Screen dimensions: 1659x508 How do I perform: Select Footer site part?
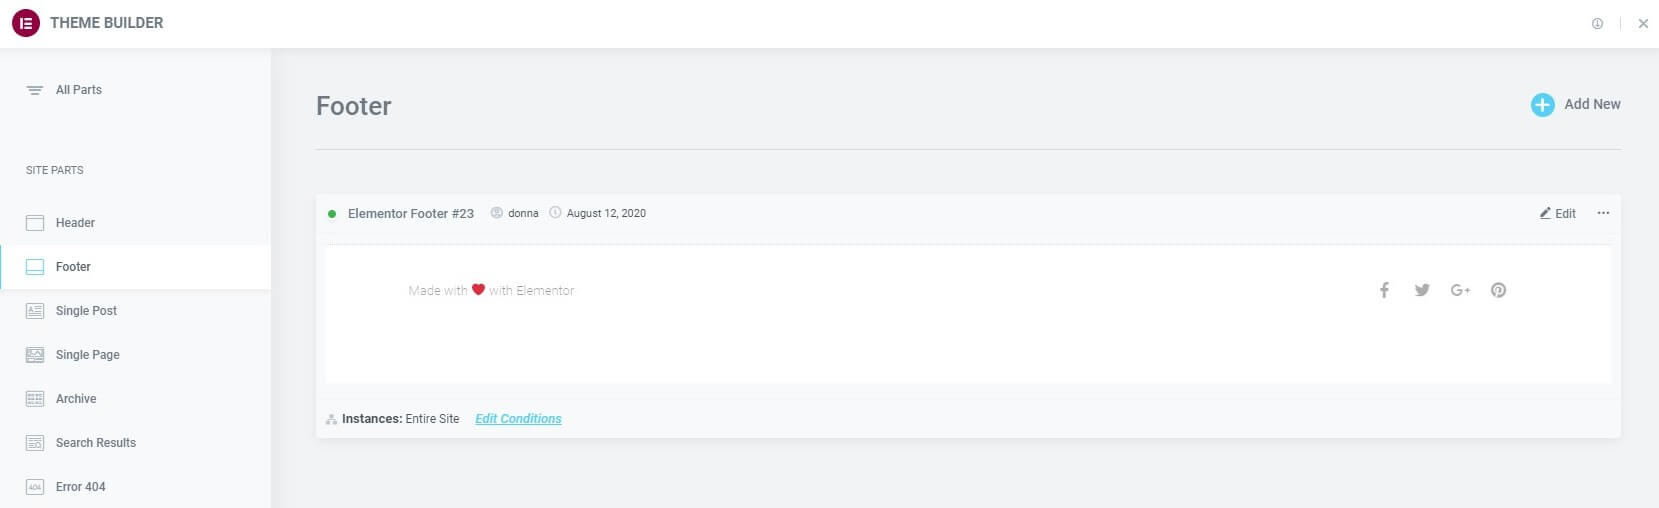click(x=73, y=267)
